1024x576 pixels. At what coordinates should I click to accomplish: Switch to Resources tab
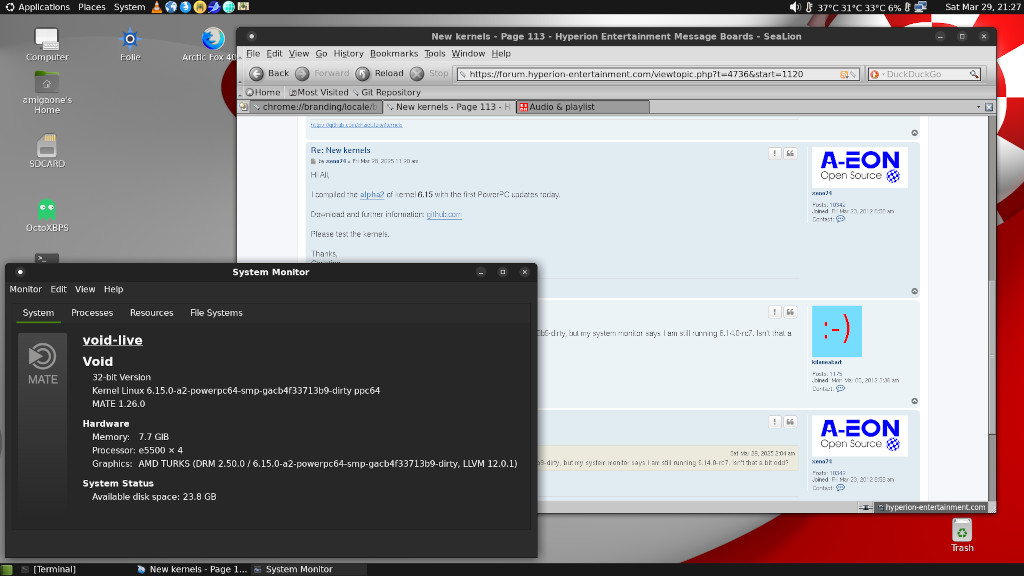pos(152,313)
